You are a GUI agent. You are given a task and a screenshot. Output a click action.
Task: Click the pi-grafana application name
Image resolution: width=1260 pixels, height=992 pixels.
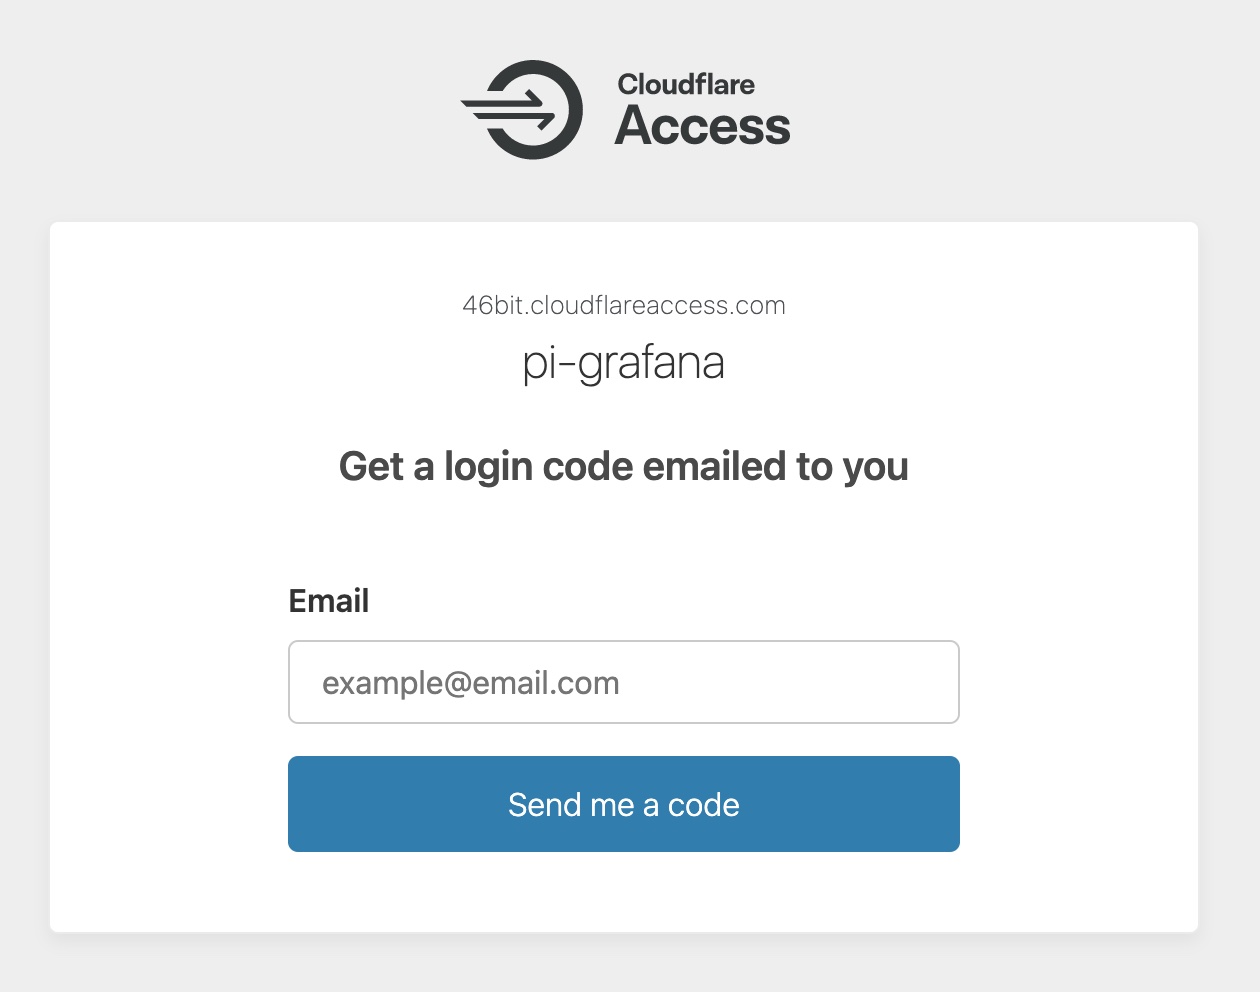[x=624, y=363]
